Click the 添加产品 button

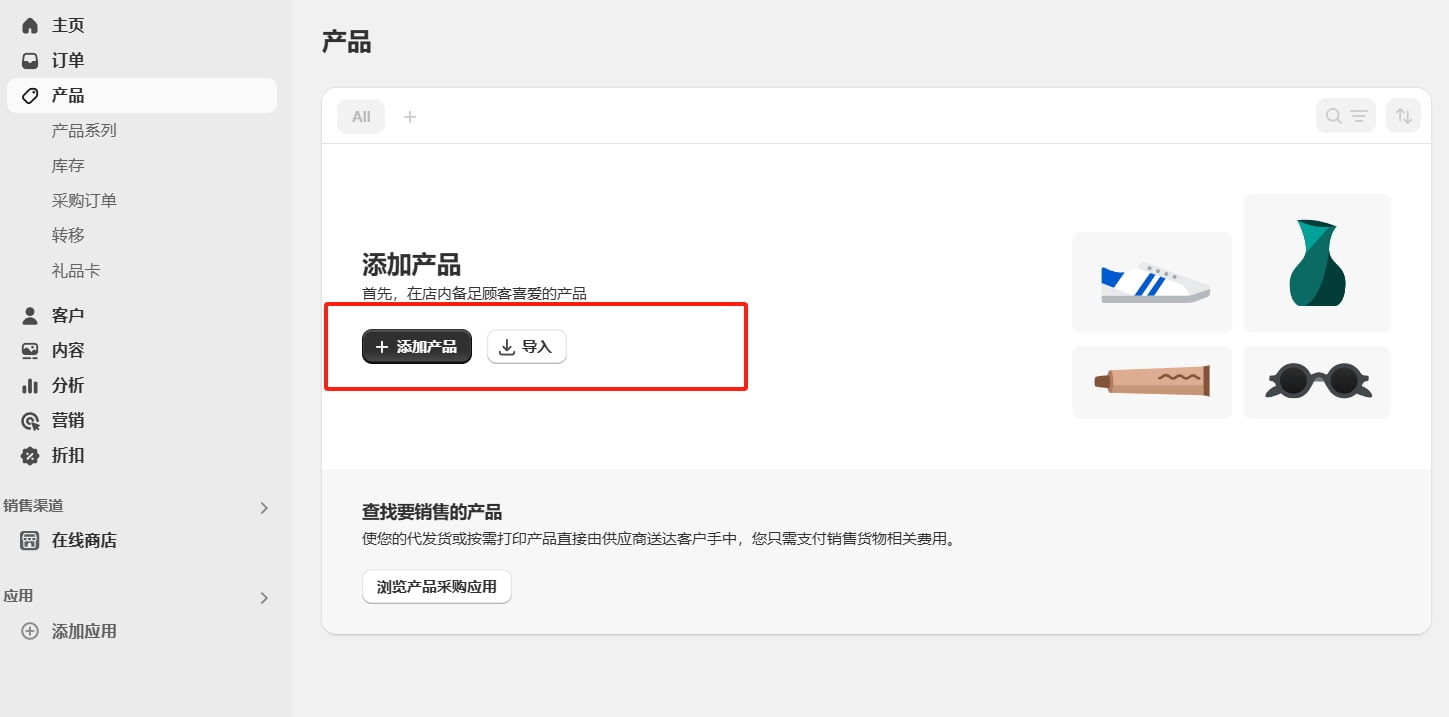(x=416, y=346)
